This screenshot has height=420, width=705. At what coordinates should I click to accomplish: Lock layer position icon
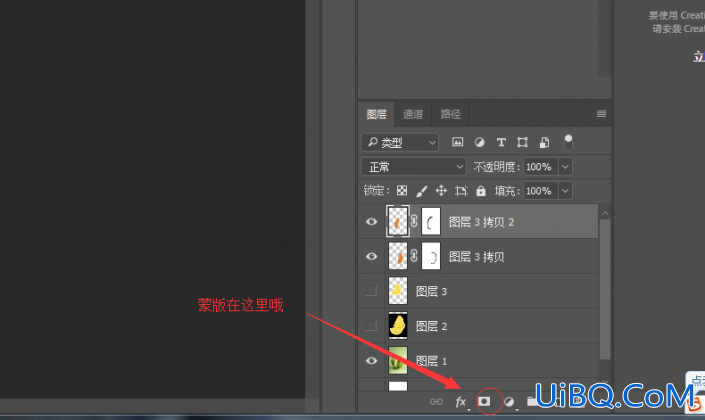coord(441,191)
